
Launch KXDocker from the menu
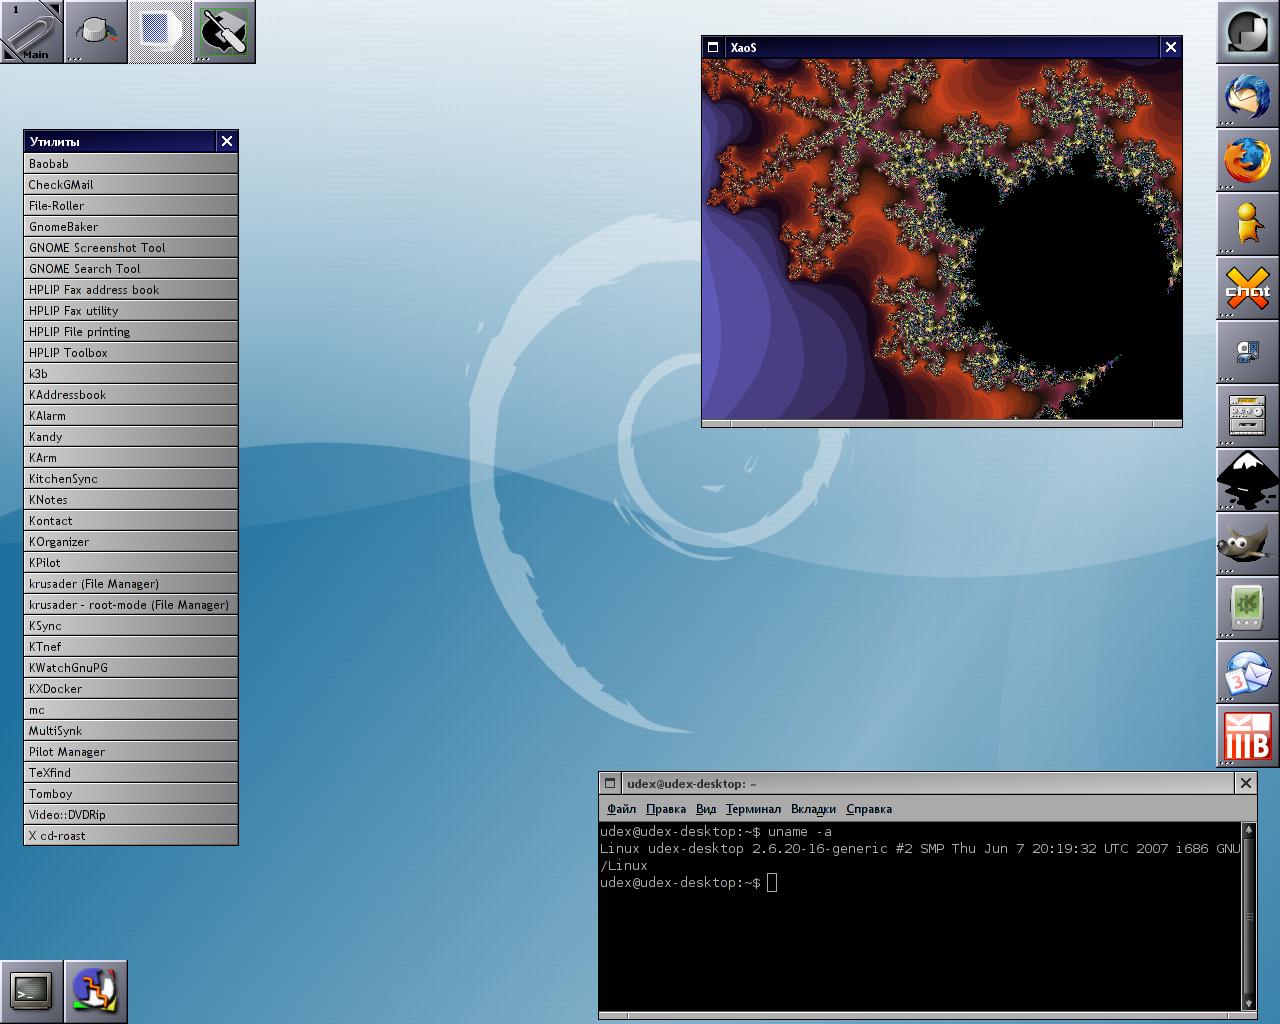click(x=131, y=688)
